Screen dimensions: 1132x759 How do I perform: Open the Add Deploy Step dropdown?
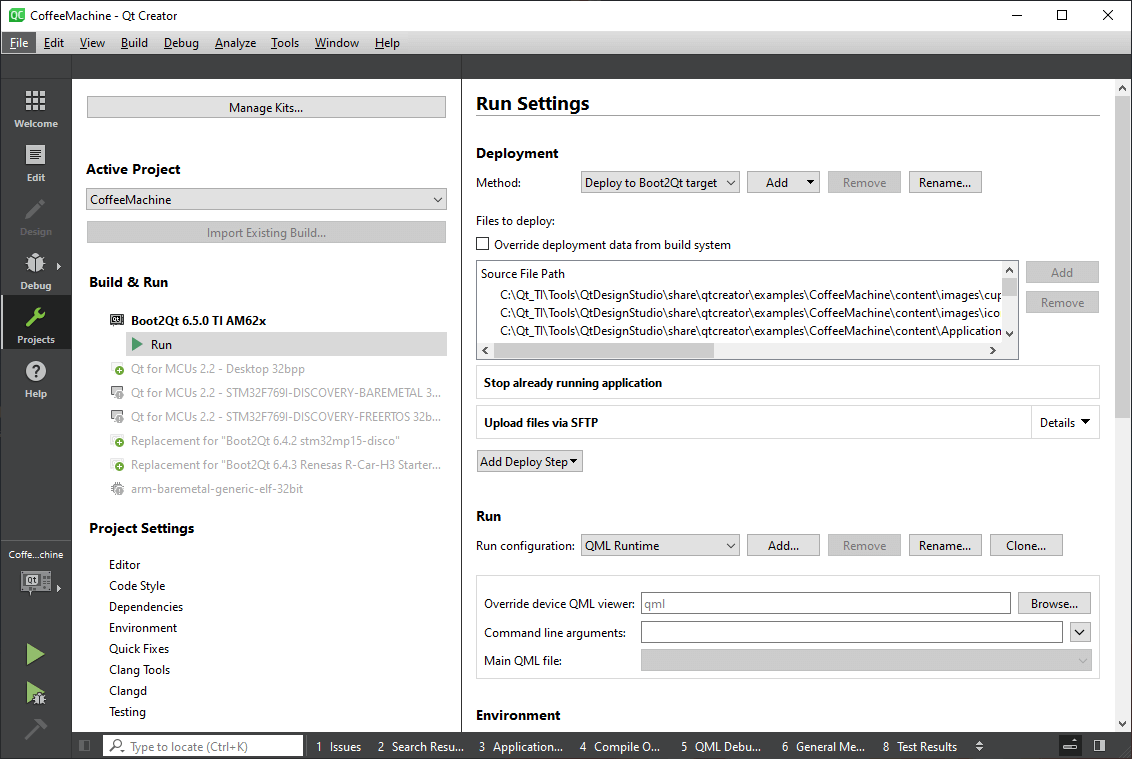[x=530, y=462]
